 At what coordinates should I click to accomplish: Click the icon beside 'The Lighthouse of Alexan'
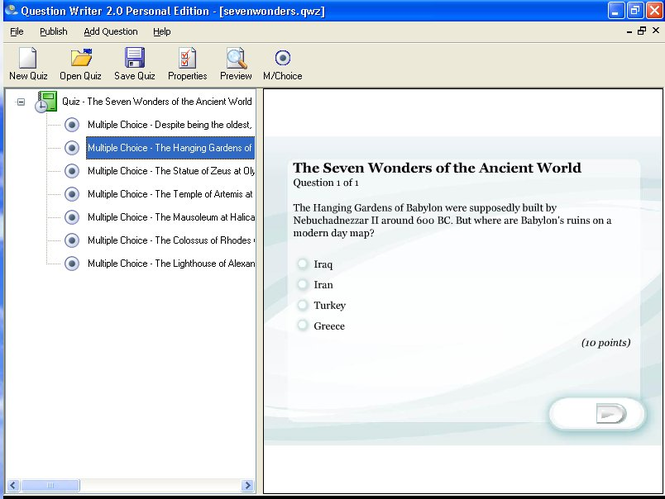(x=72, y=263)
